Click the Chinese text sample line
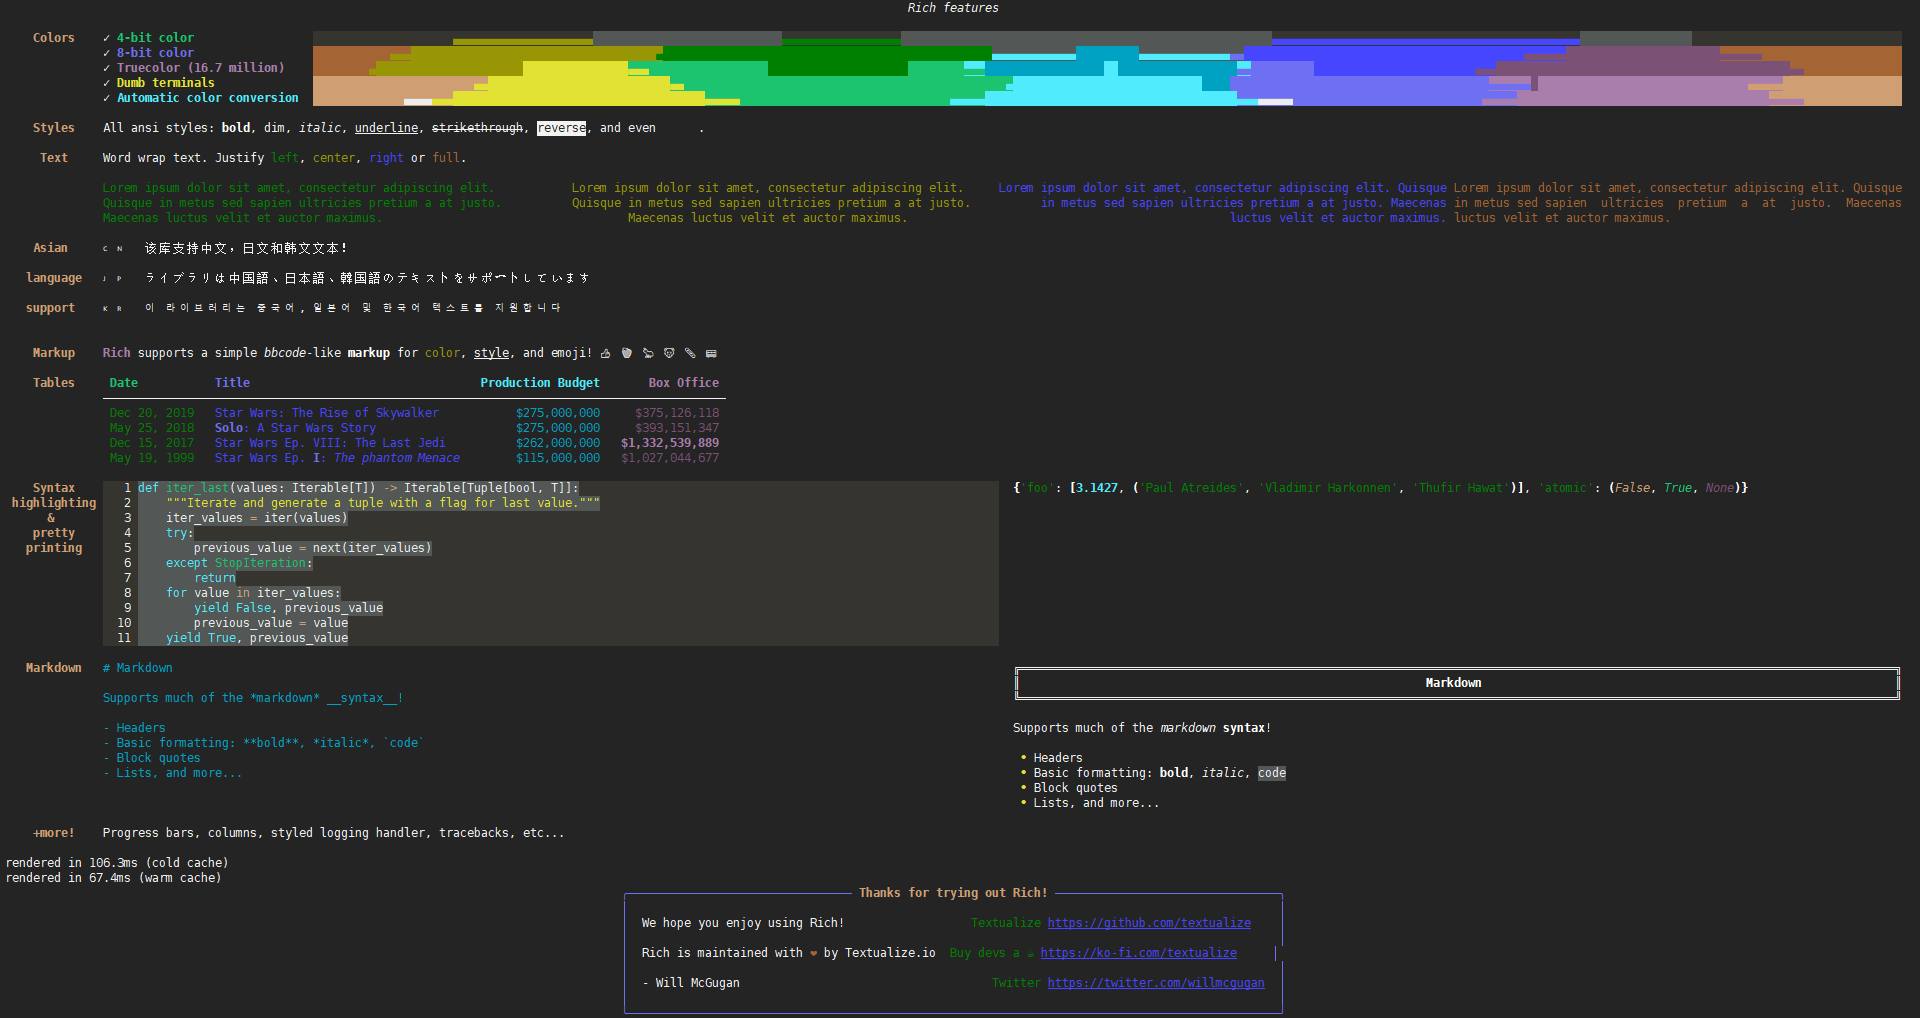Image resolution: width=1920 pixels, height=1018 pixels. [246, 248]
